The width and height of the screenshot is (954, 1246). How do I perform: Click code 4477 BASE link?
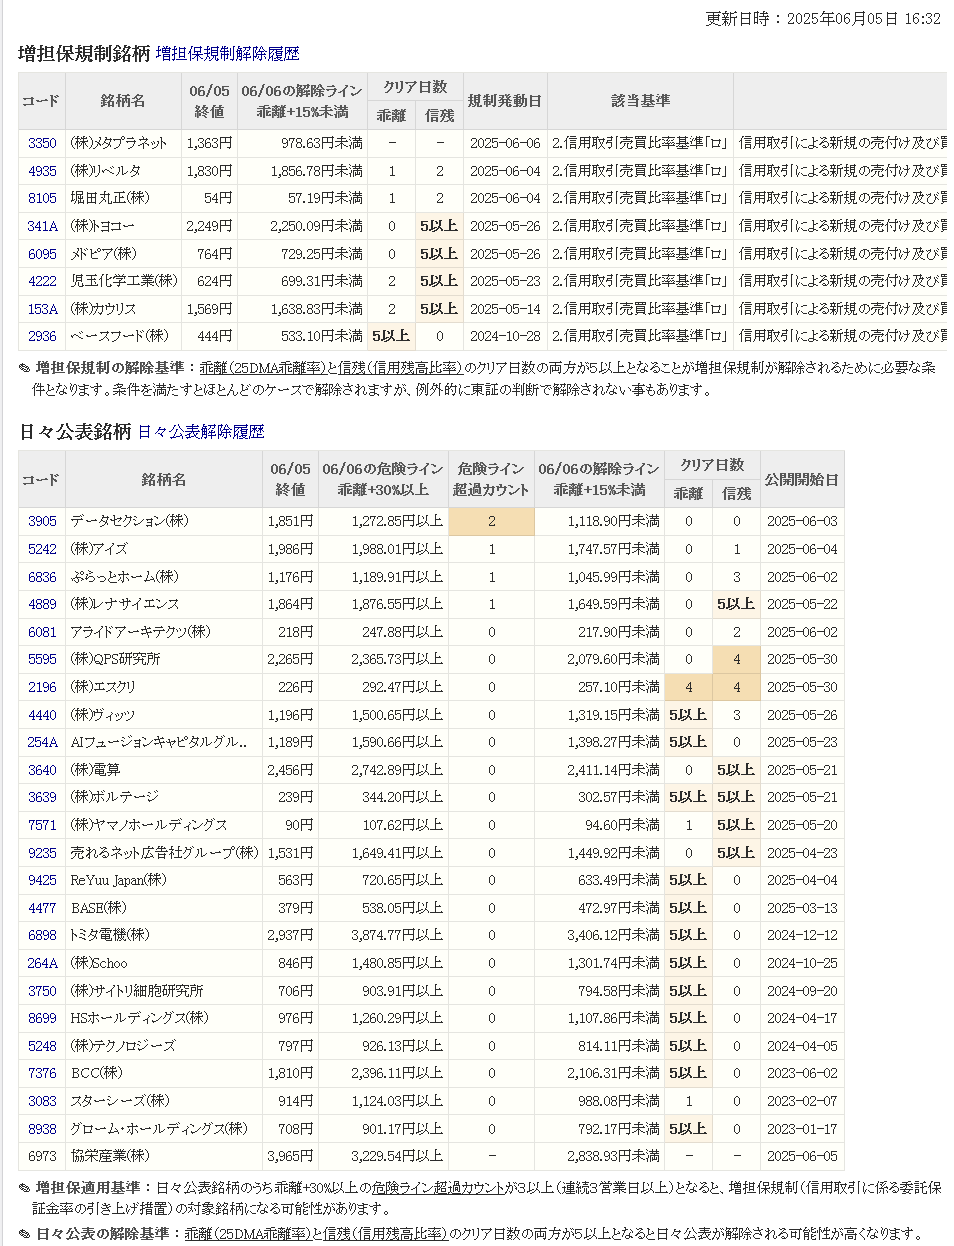42,908
